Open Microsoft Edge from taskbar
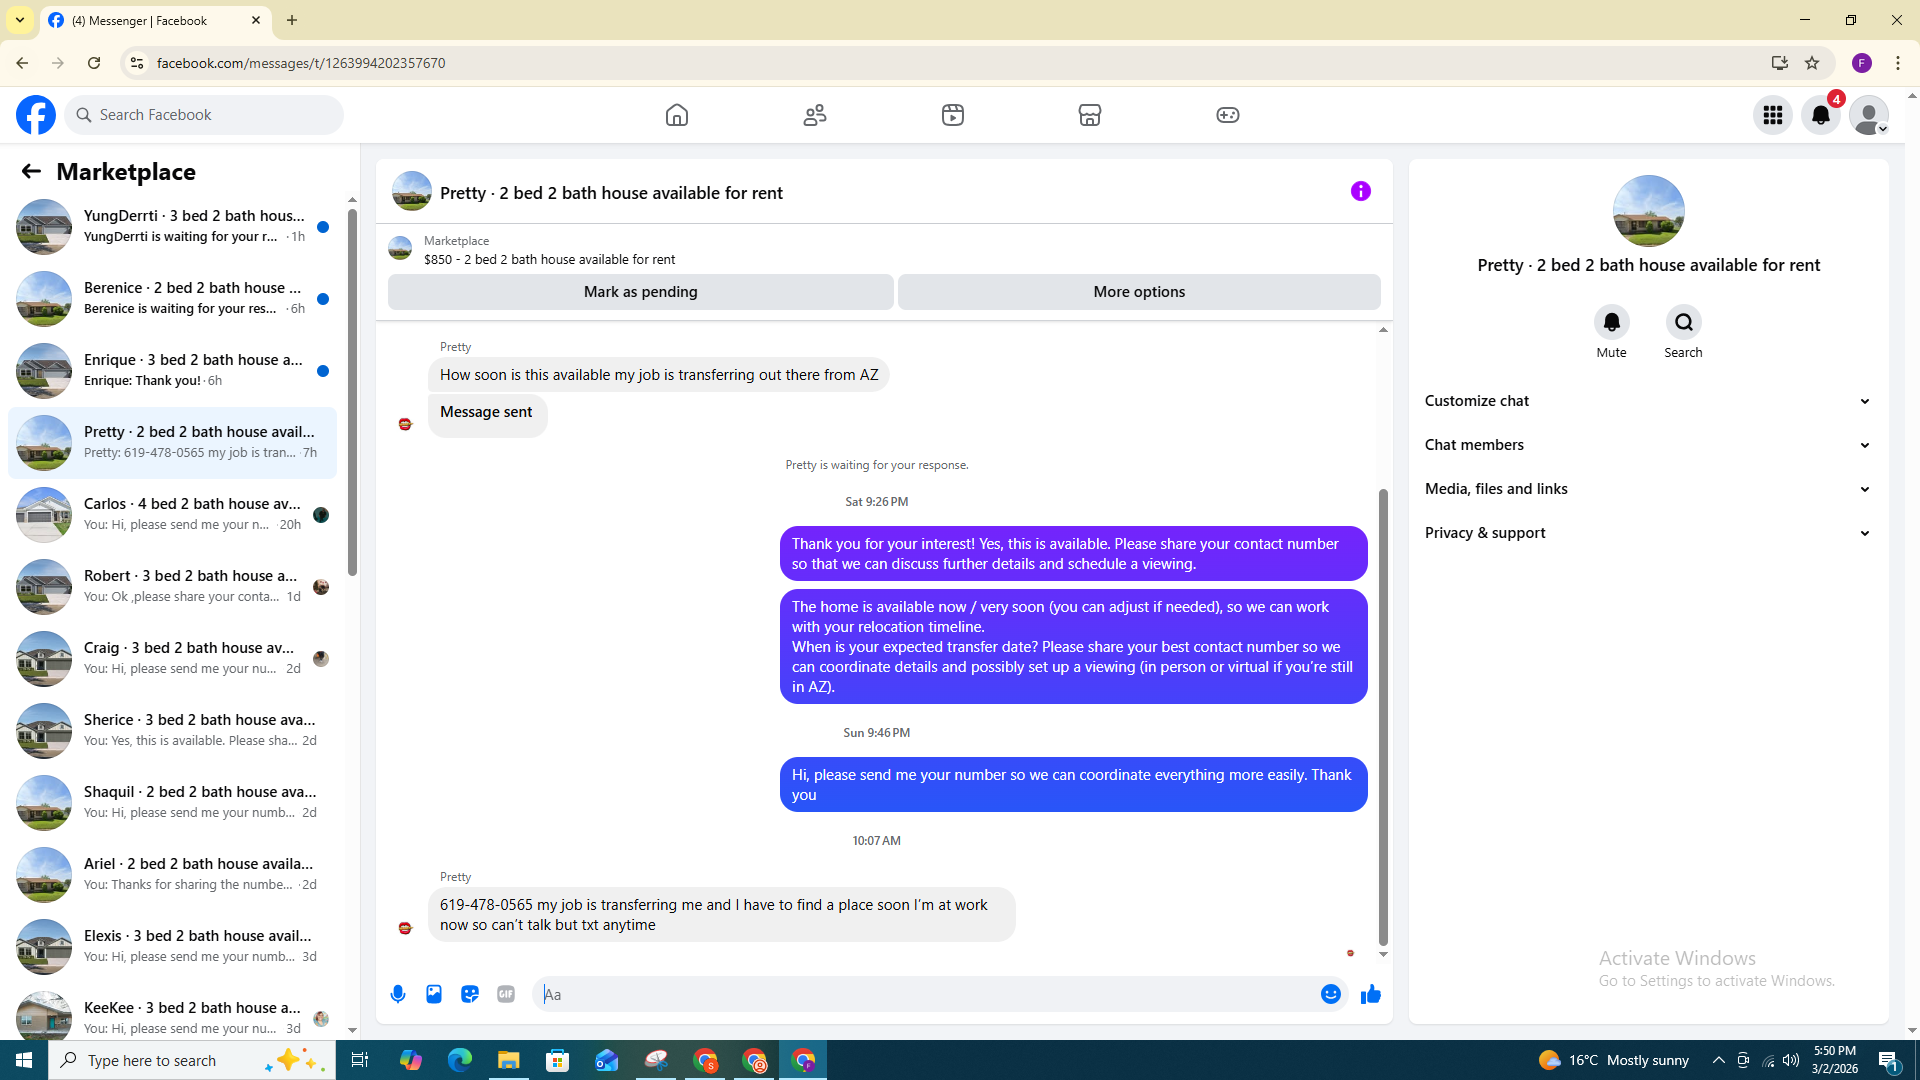Image resolution: width=1920 pixels, height=1080 pixels. click(460, 1060)
